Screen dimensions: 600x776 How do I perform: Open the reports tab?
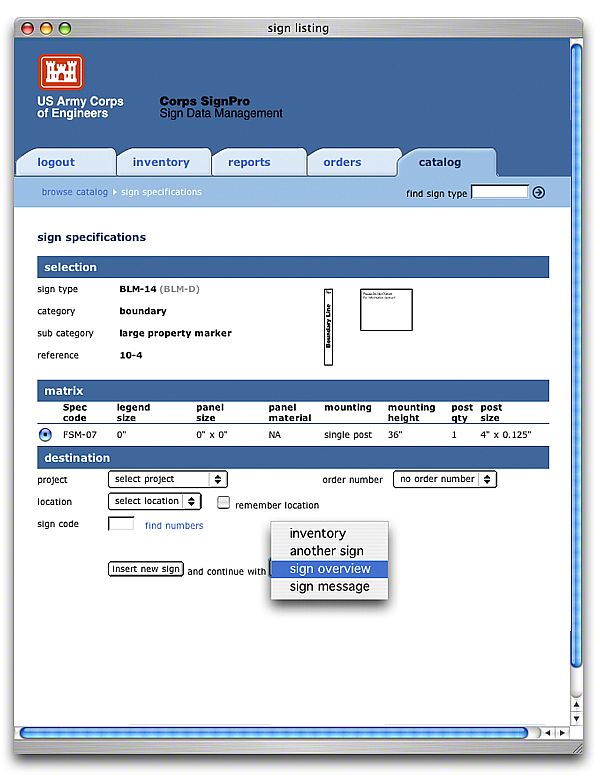point(249,162)
